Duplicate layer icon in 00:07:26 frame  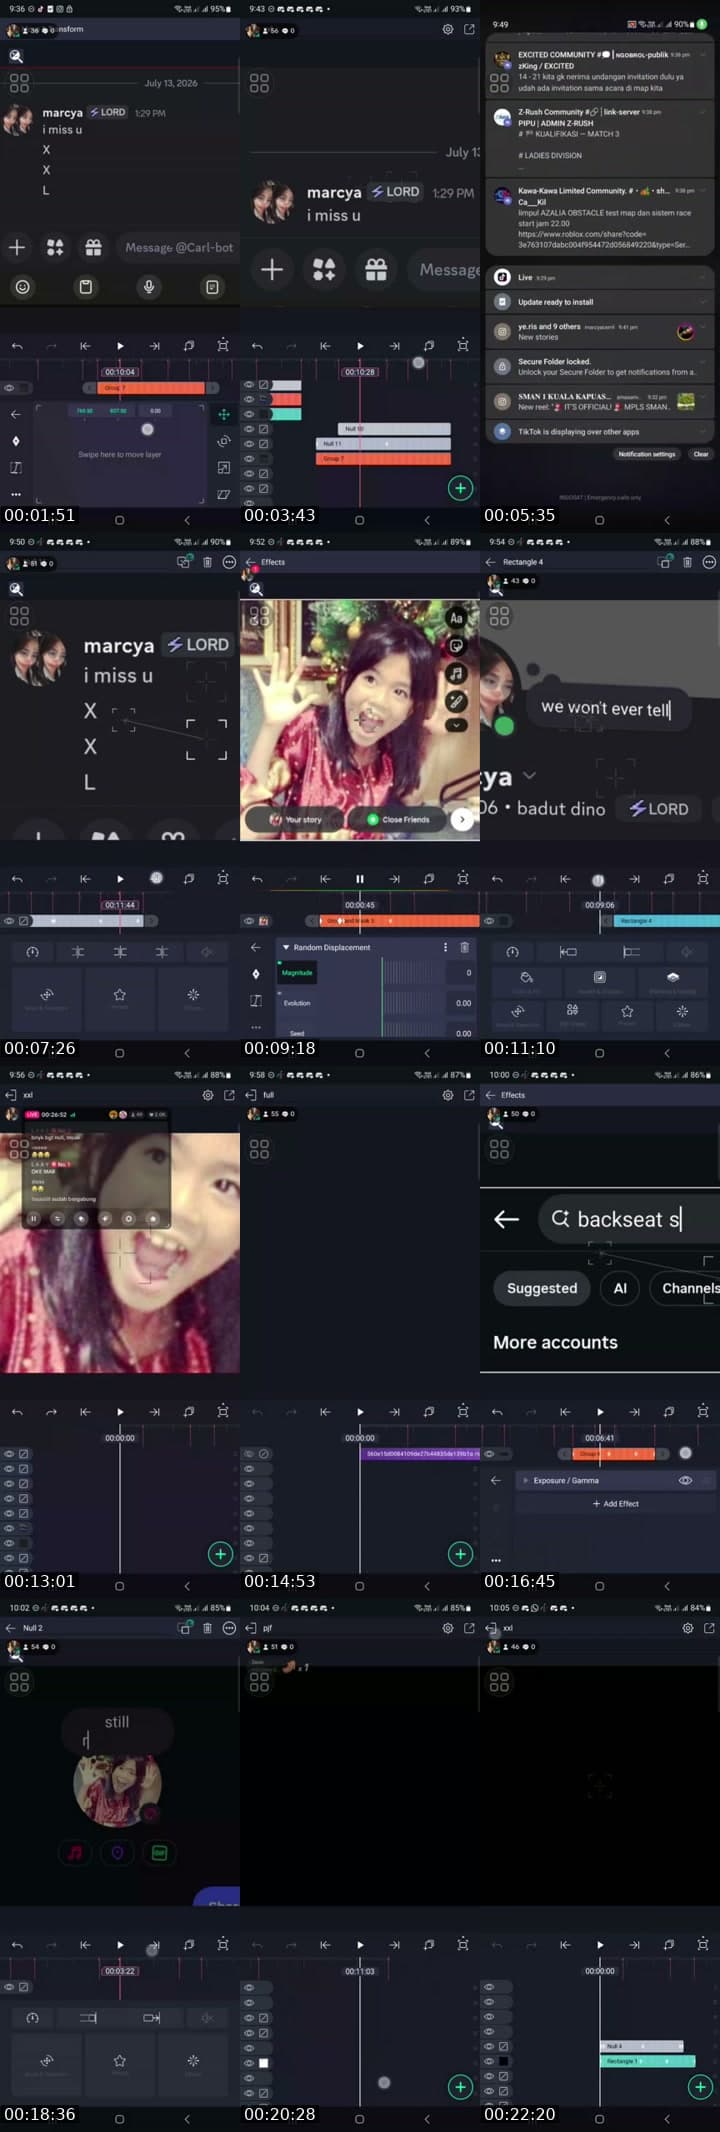[x=184, y=563]
